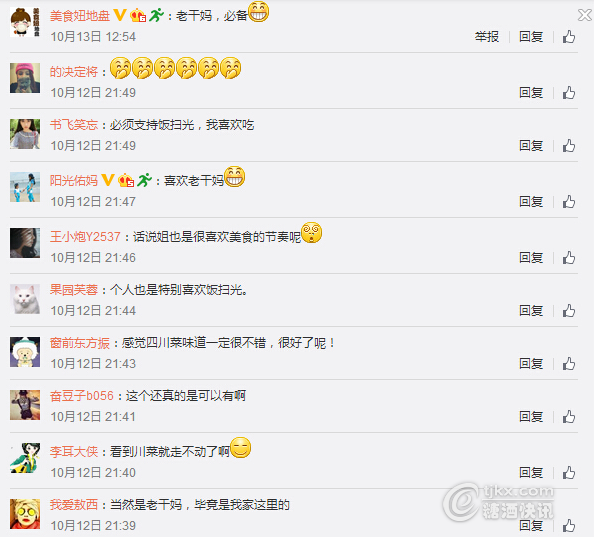Open 书飞笑忘's profile via username

74,125
